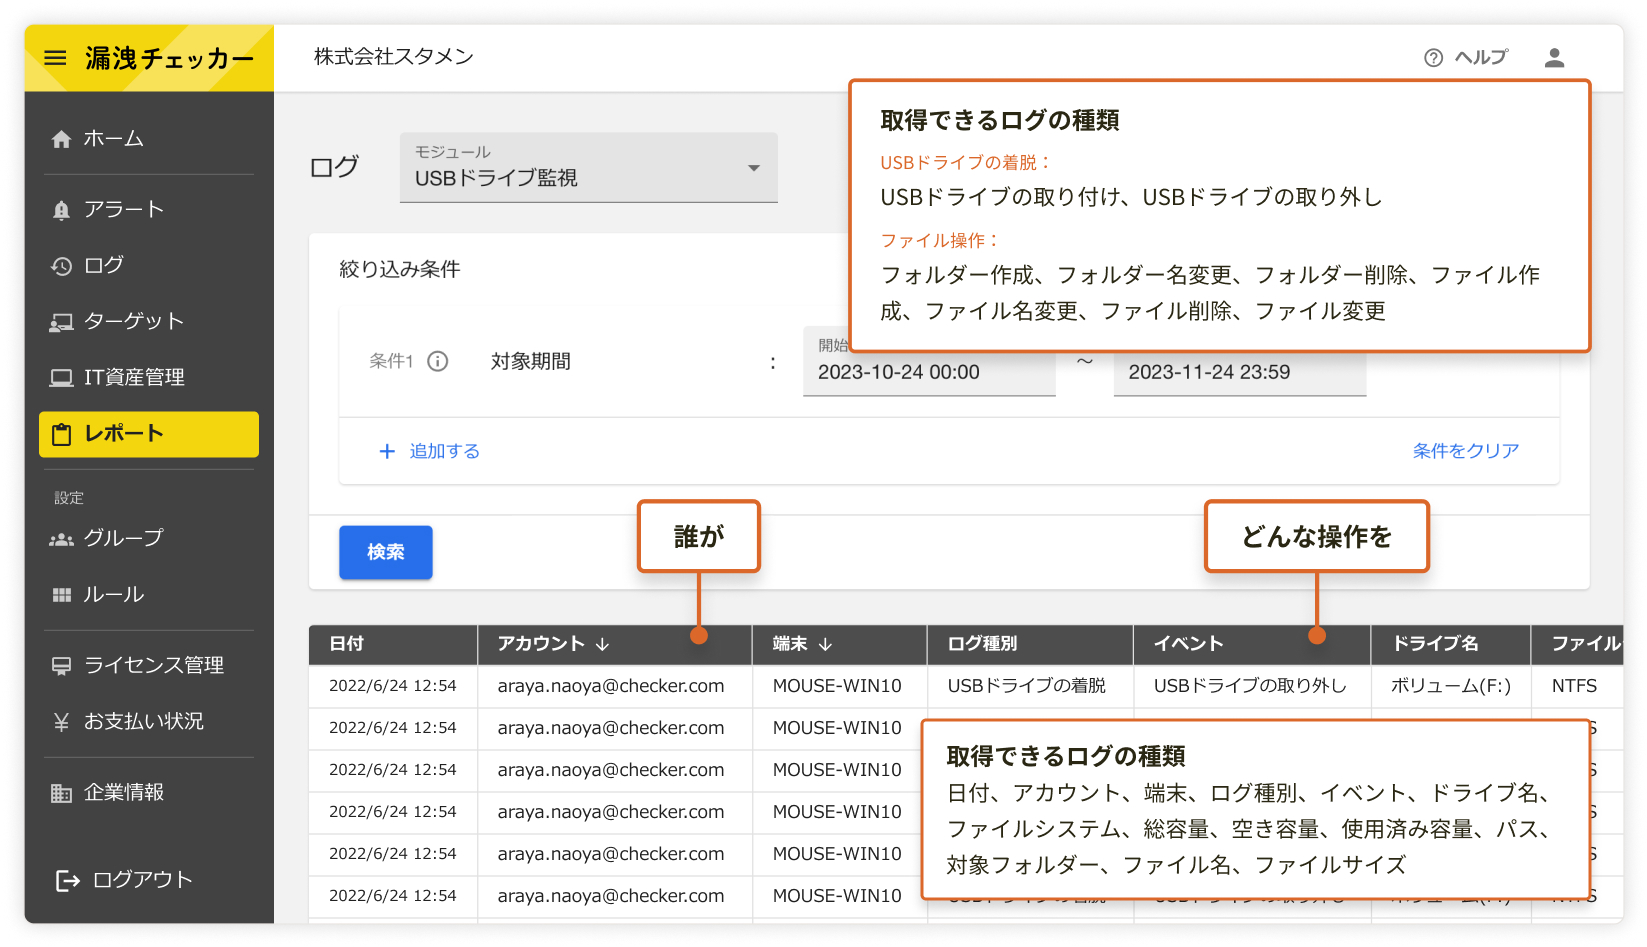
Task: Click the blue 検索 button
Action: pos(386,552)
